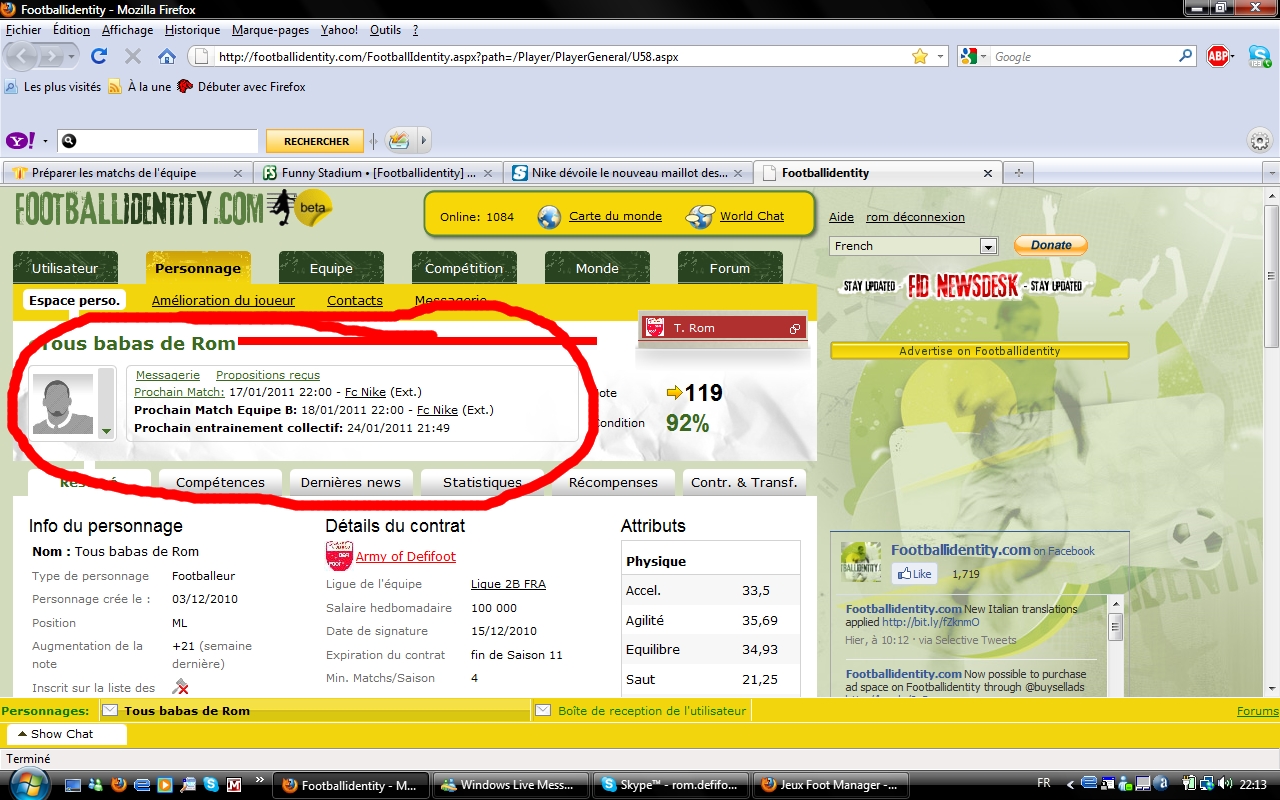
Task: Open the user inbox envelope icon
Action: click(543, 711)
